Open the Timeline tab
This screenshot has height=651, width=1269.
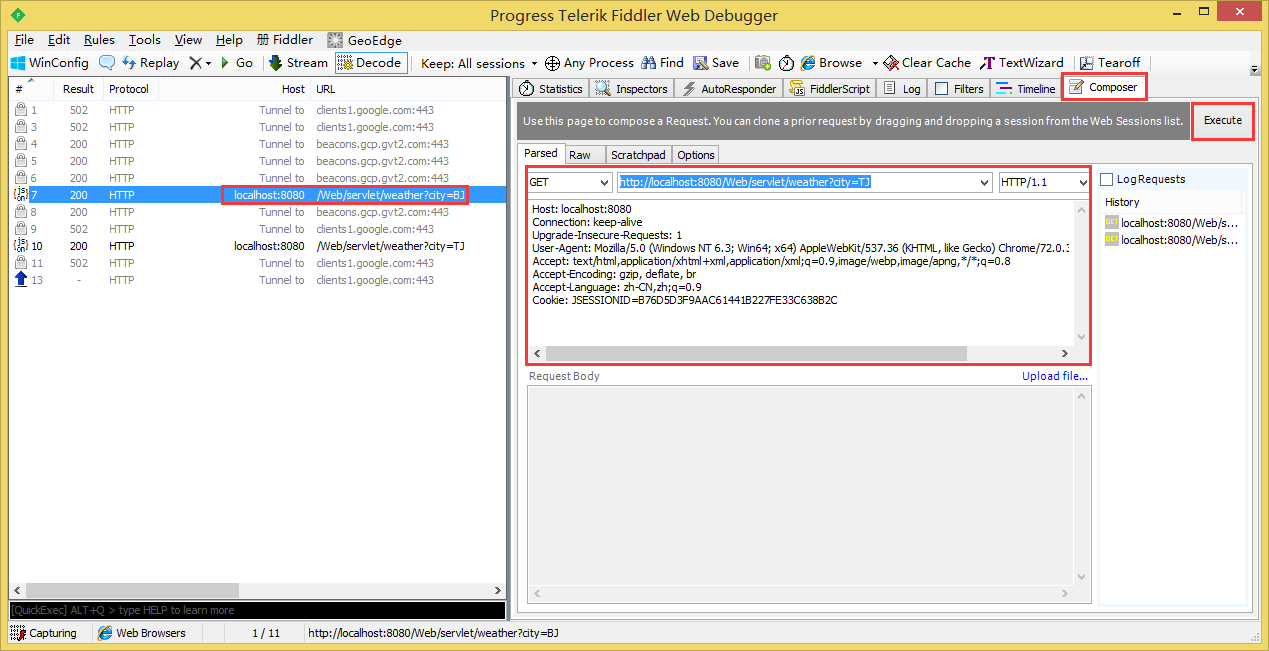(x=1025, y=89)
